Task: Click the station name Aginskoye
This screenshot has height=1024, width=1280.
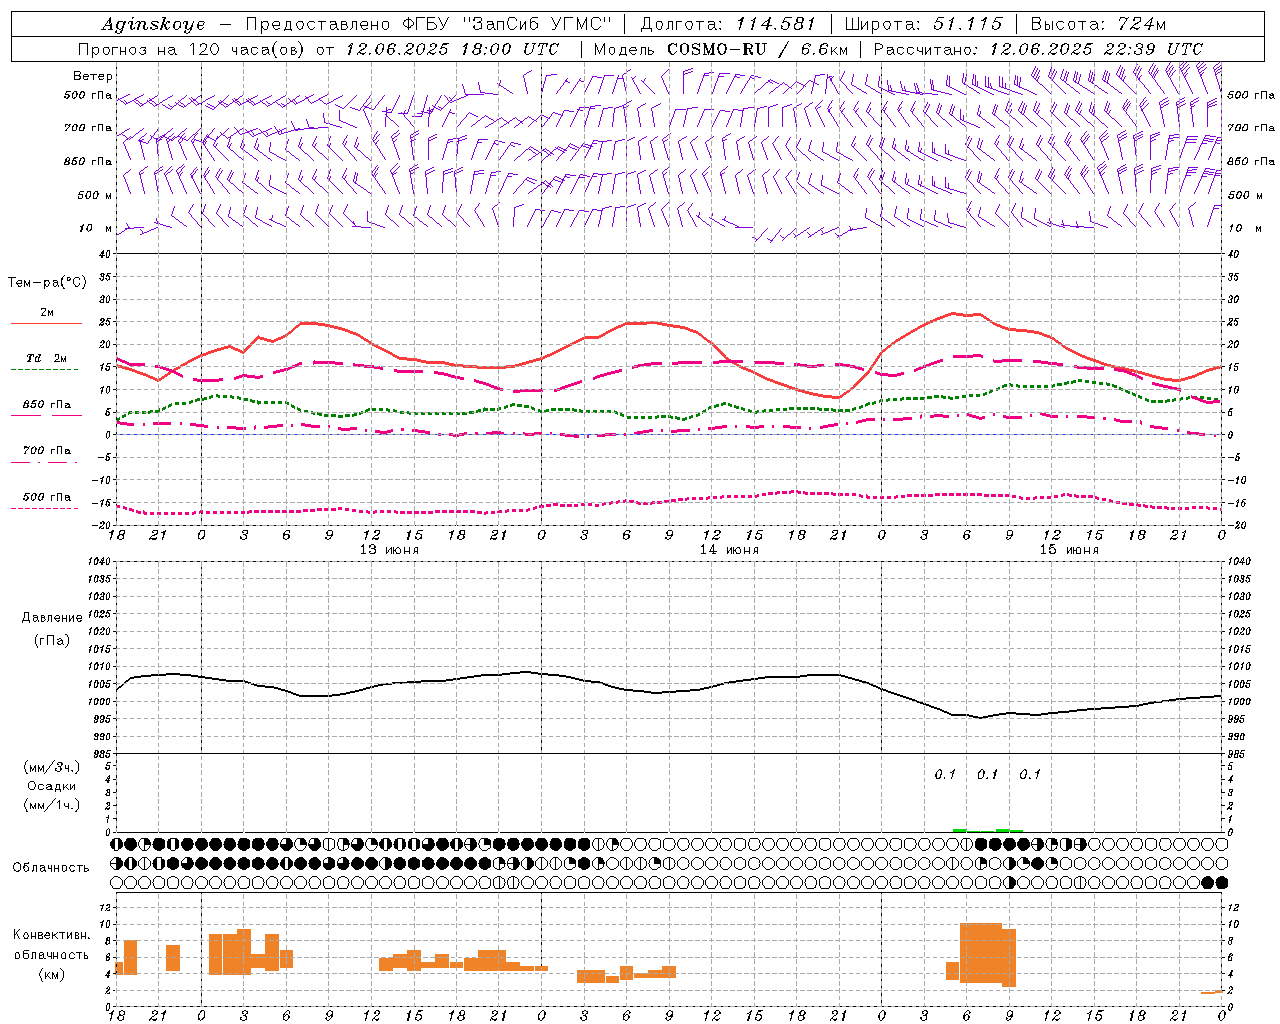Action: (x=153, y=24)
